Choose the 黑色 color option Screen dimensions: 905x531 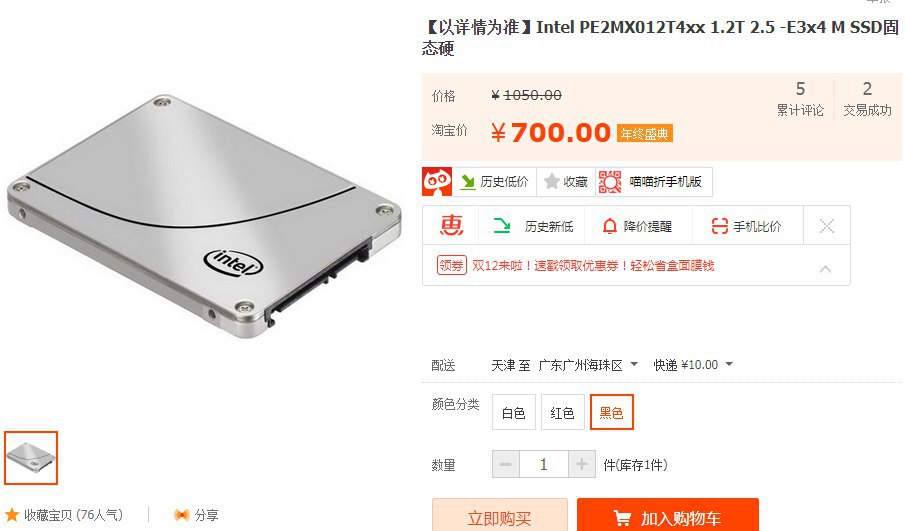611,412
